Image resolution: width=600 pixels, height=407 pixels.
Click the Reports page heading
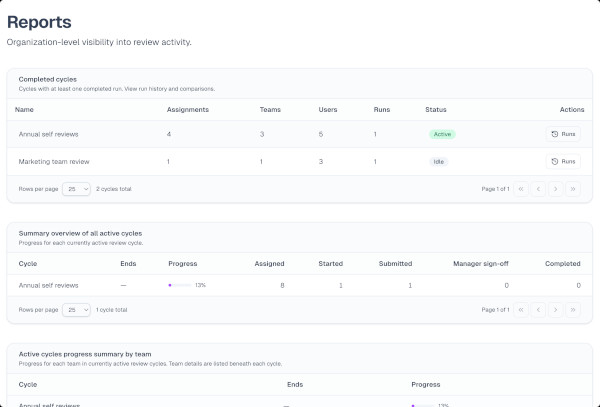coord(39,22)
